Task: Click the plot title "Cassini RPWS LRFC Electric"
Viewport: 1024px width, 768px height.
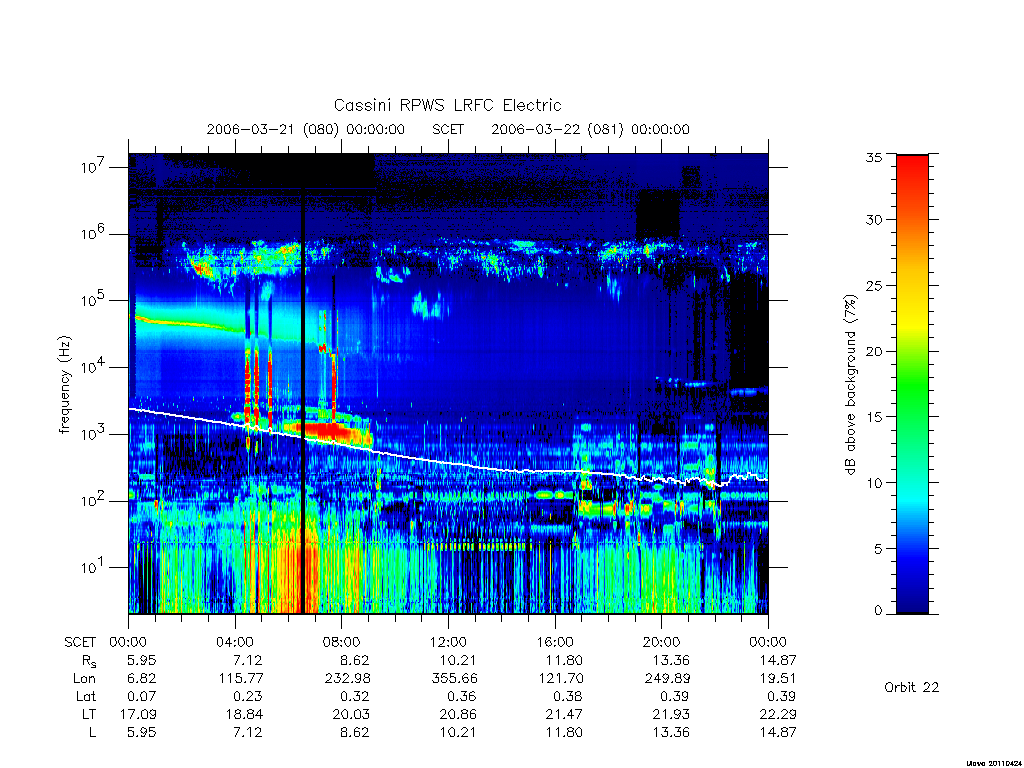Action: click(x=447, y=105)
